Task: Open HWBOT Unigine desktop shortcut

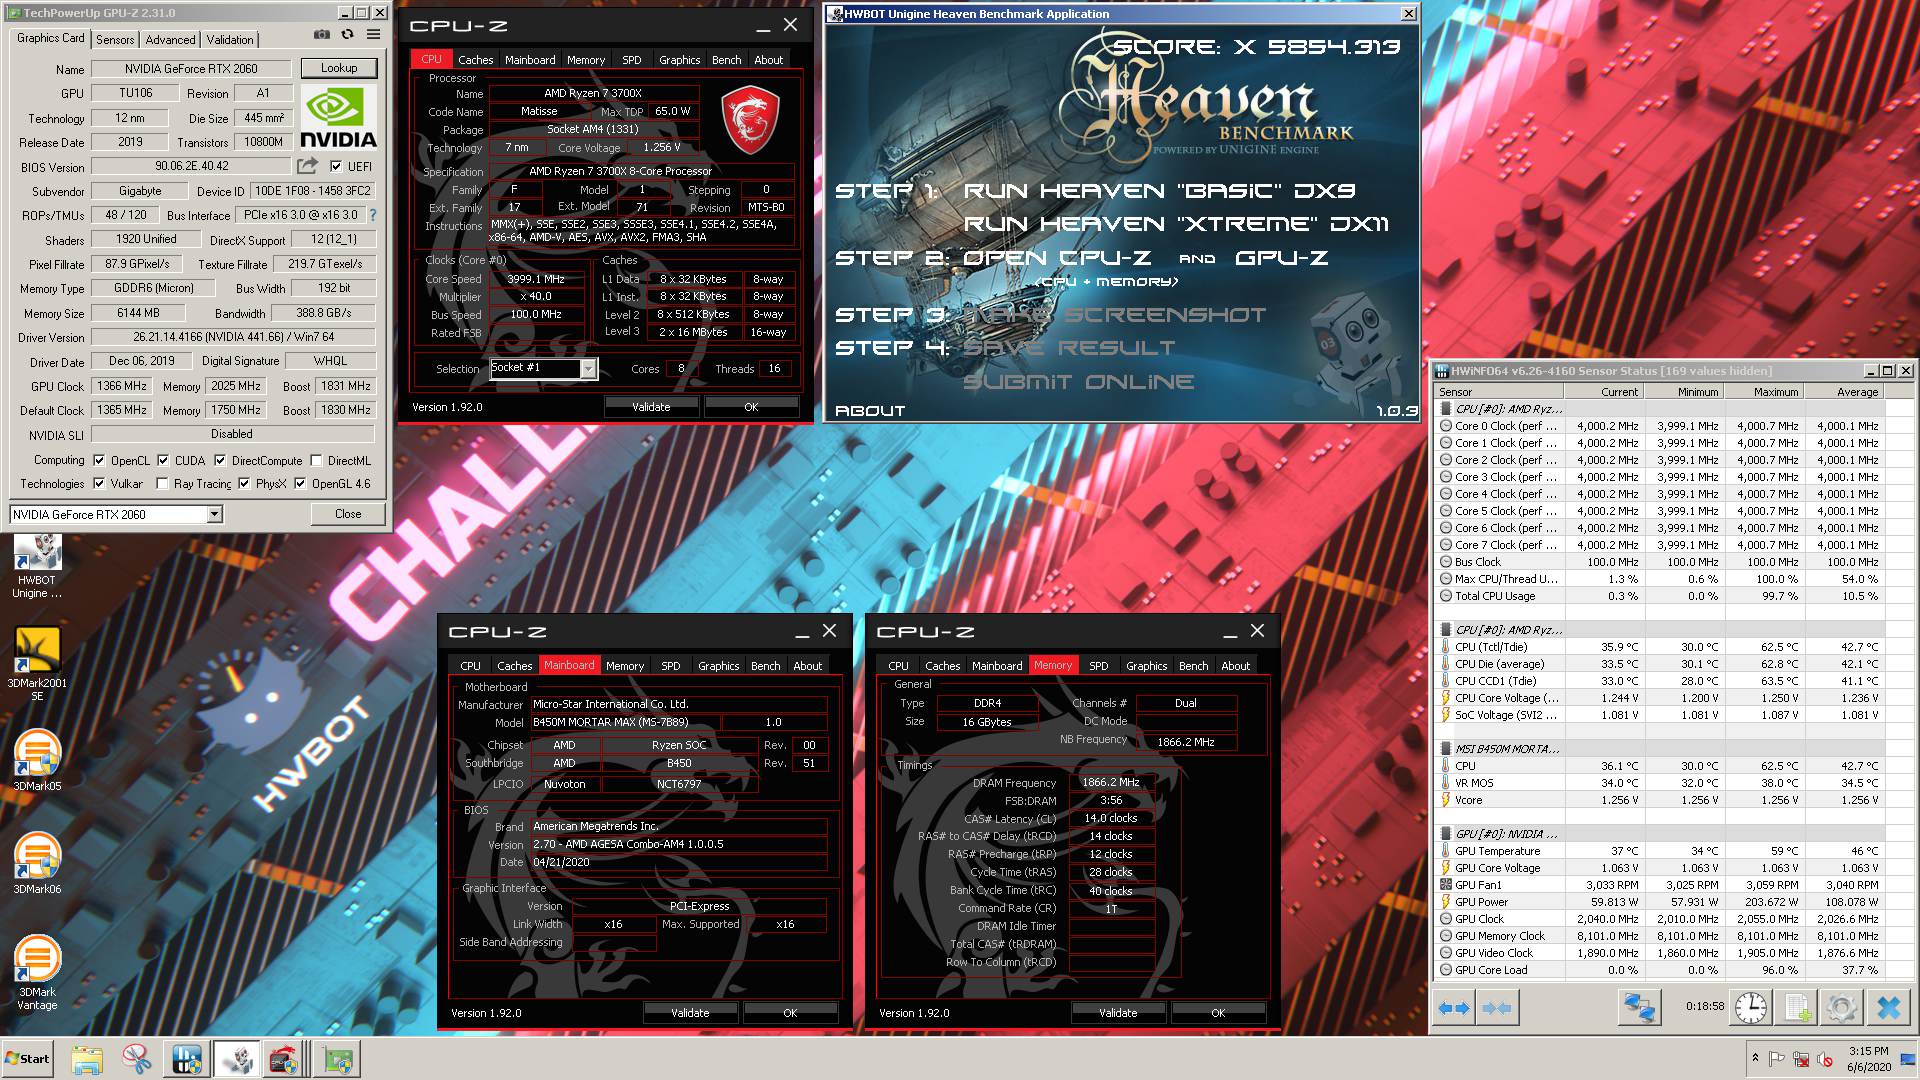Action: 37,566
